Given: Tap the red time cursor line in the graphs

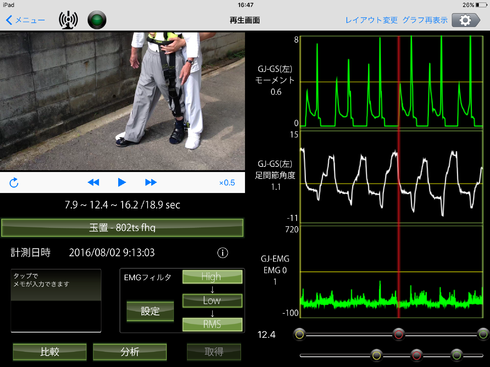Looking at the screenshot, I should coord(398,177).
